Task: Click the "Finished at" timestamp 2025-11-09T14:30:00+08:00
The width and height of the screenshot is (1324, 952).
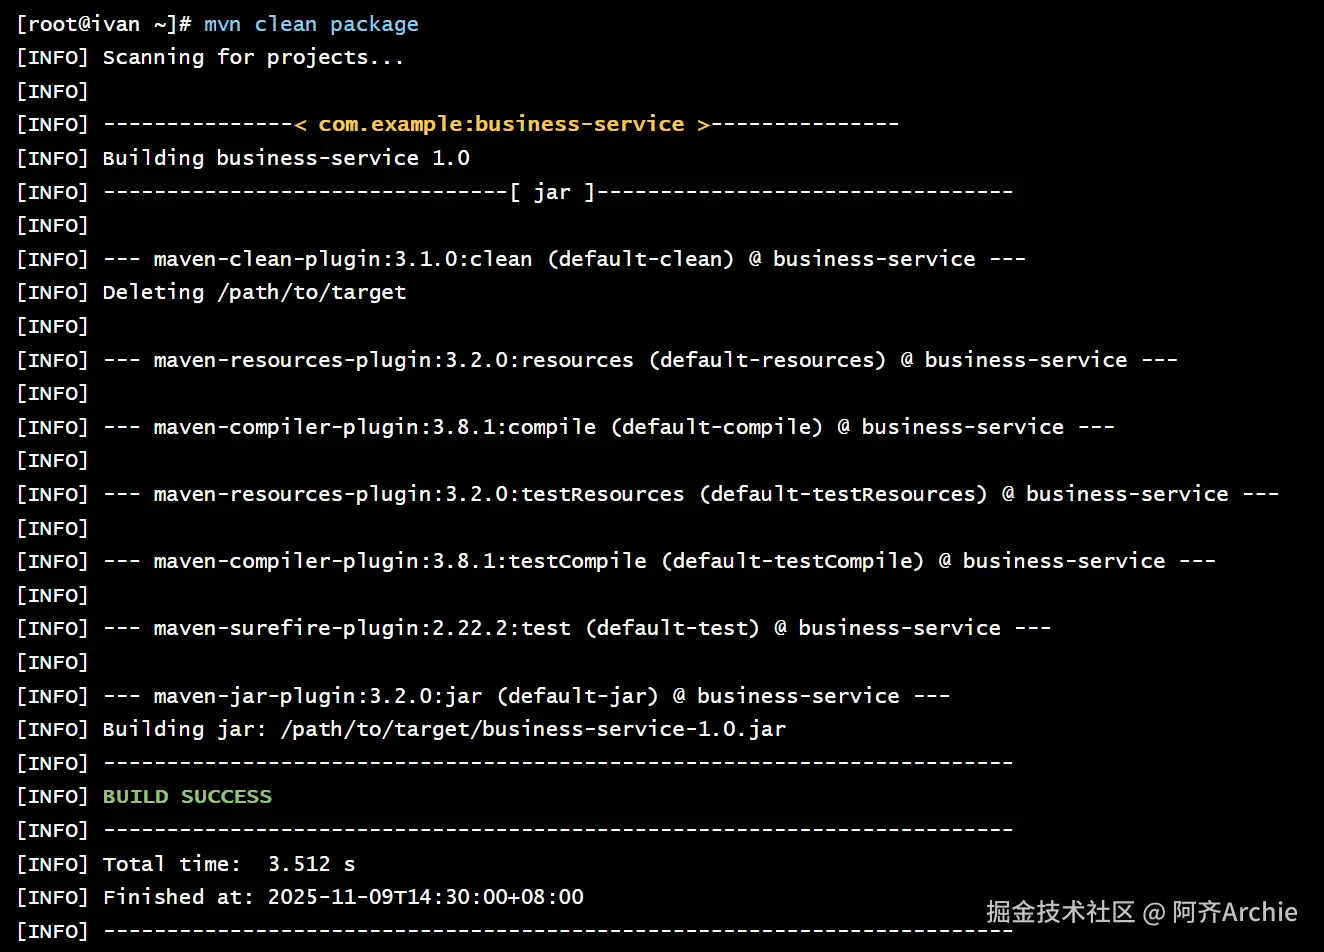Action: coord(425,897)
